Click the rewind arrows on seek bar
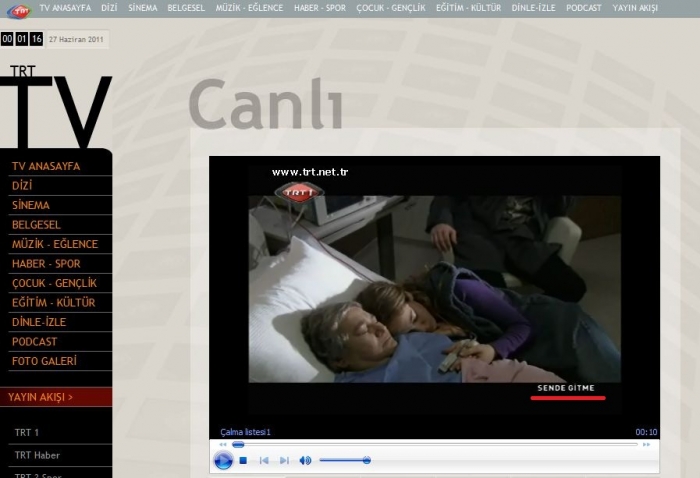Viewport: 700px width, 478px height. point(224,444)
